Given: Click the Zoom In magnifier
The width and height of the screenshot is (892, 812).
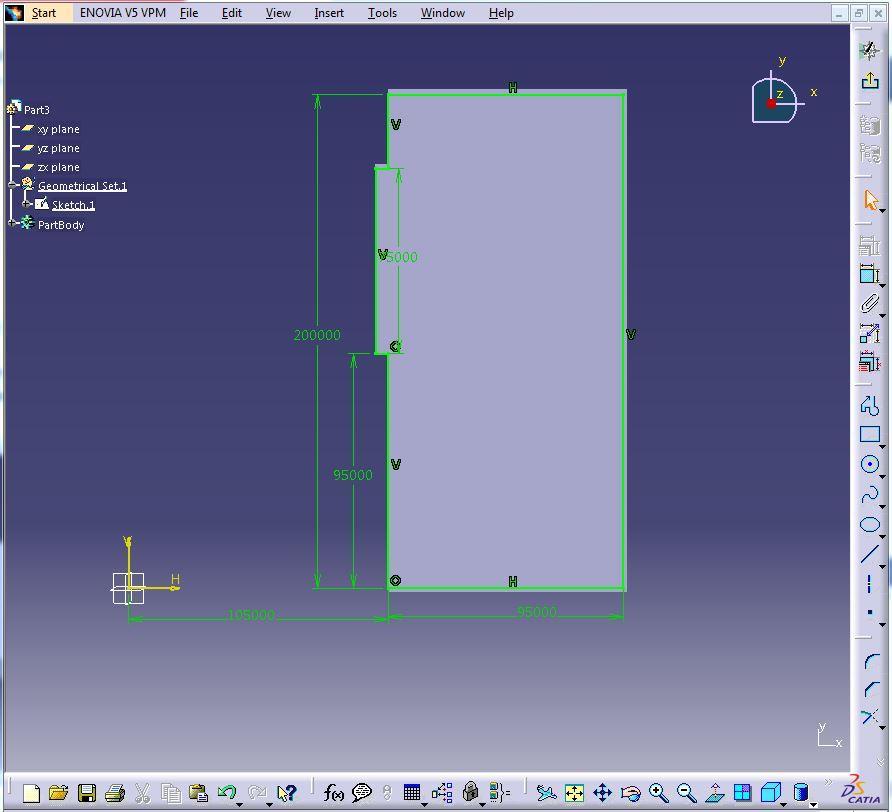Looking at the screenshot, I should pos(658,792).
